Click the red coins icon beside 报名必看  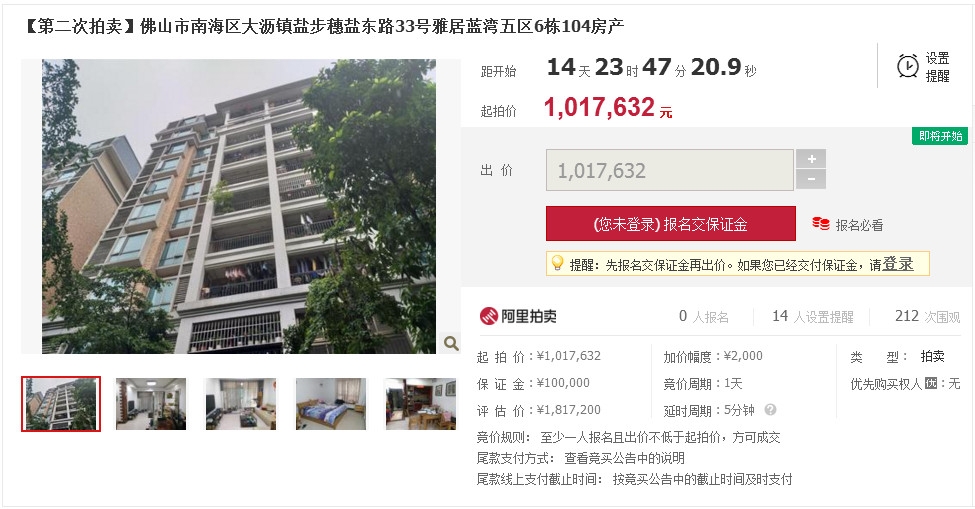[x=821, y=224]
